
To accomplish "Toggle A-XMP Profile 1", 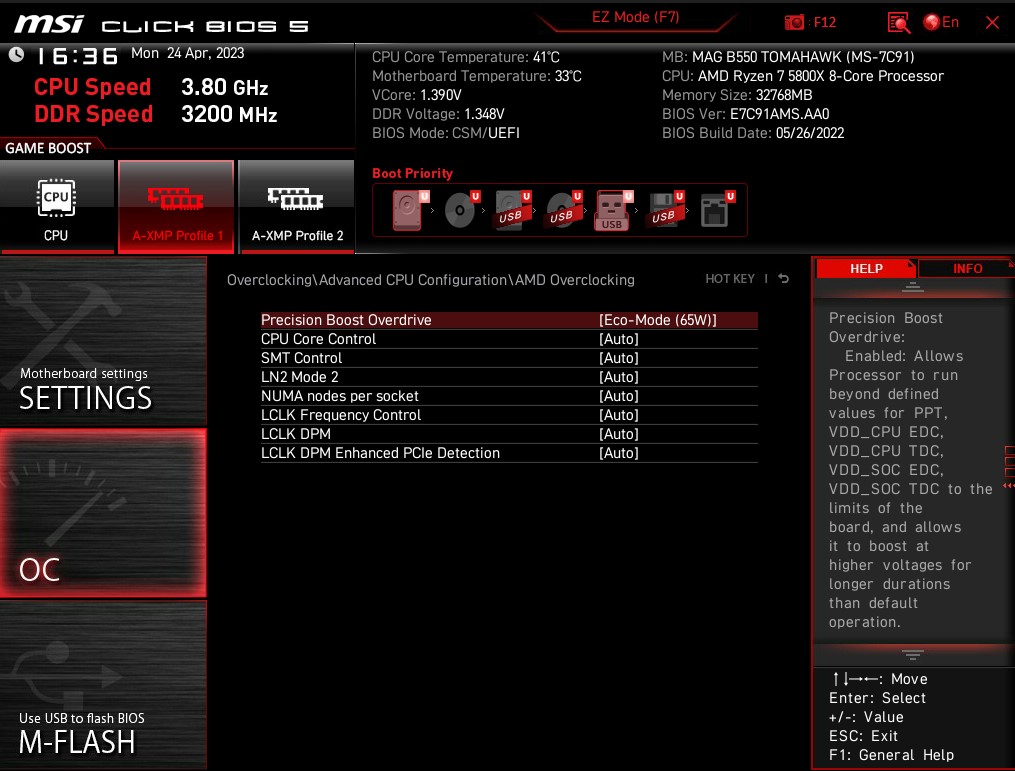I will [176, 206].
